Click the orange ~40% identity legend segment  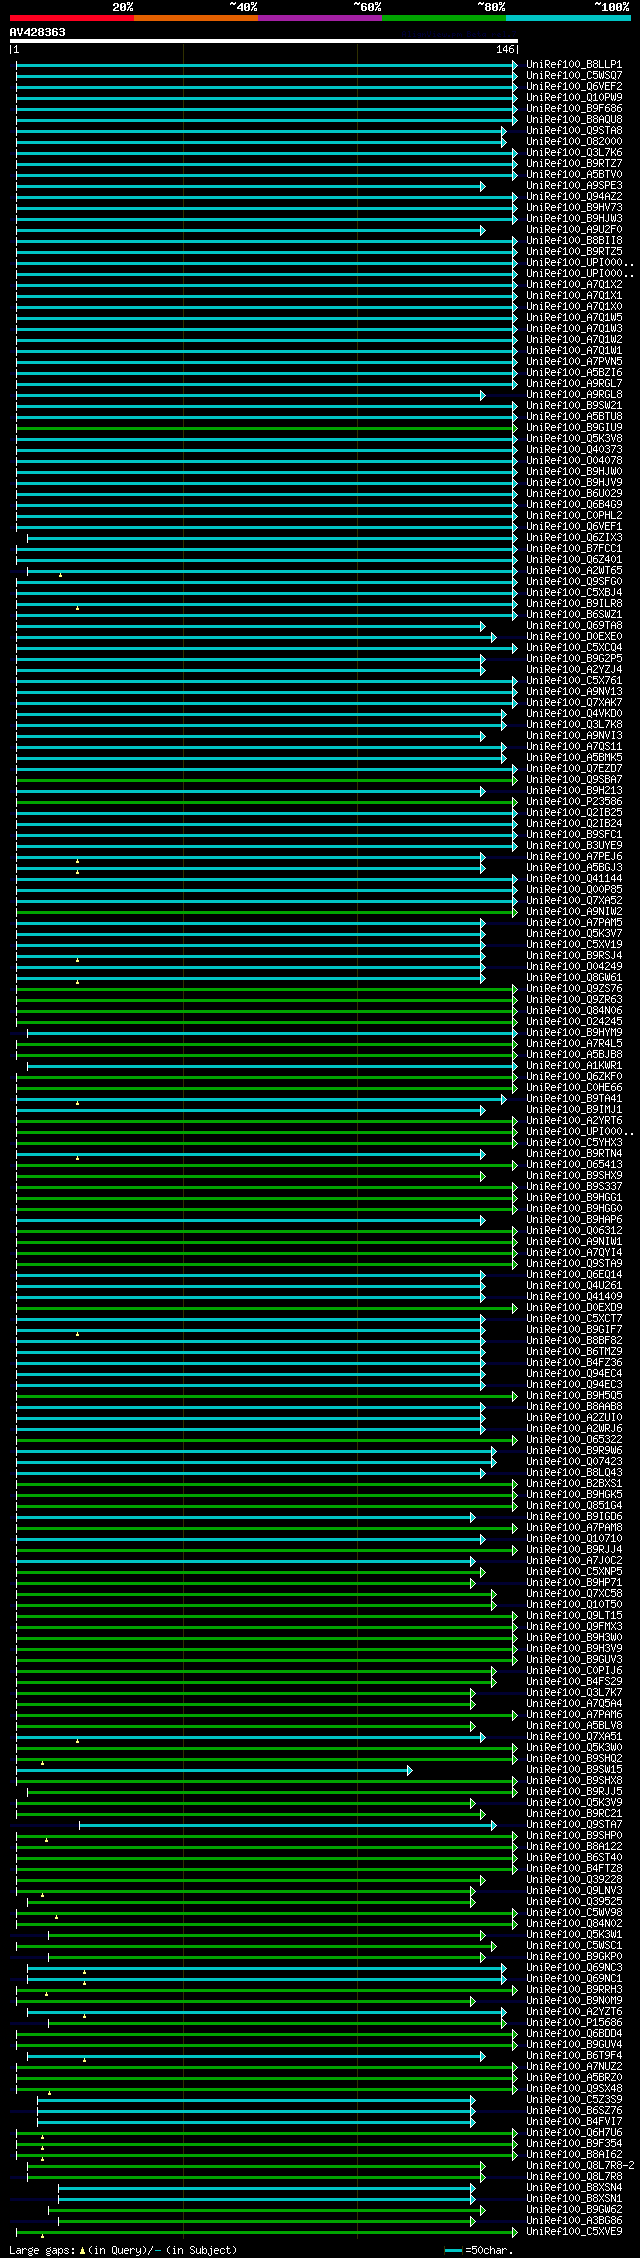pyautogui.click(x=195, y=18)
